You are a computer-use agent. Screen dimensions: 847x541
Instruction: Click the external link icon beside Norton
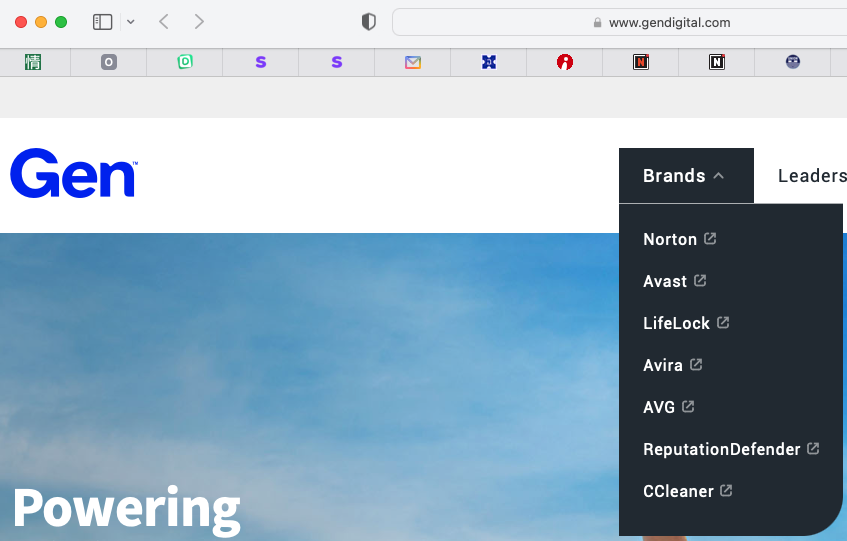[x=710, y=239]
